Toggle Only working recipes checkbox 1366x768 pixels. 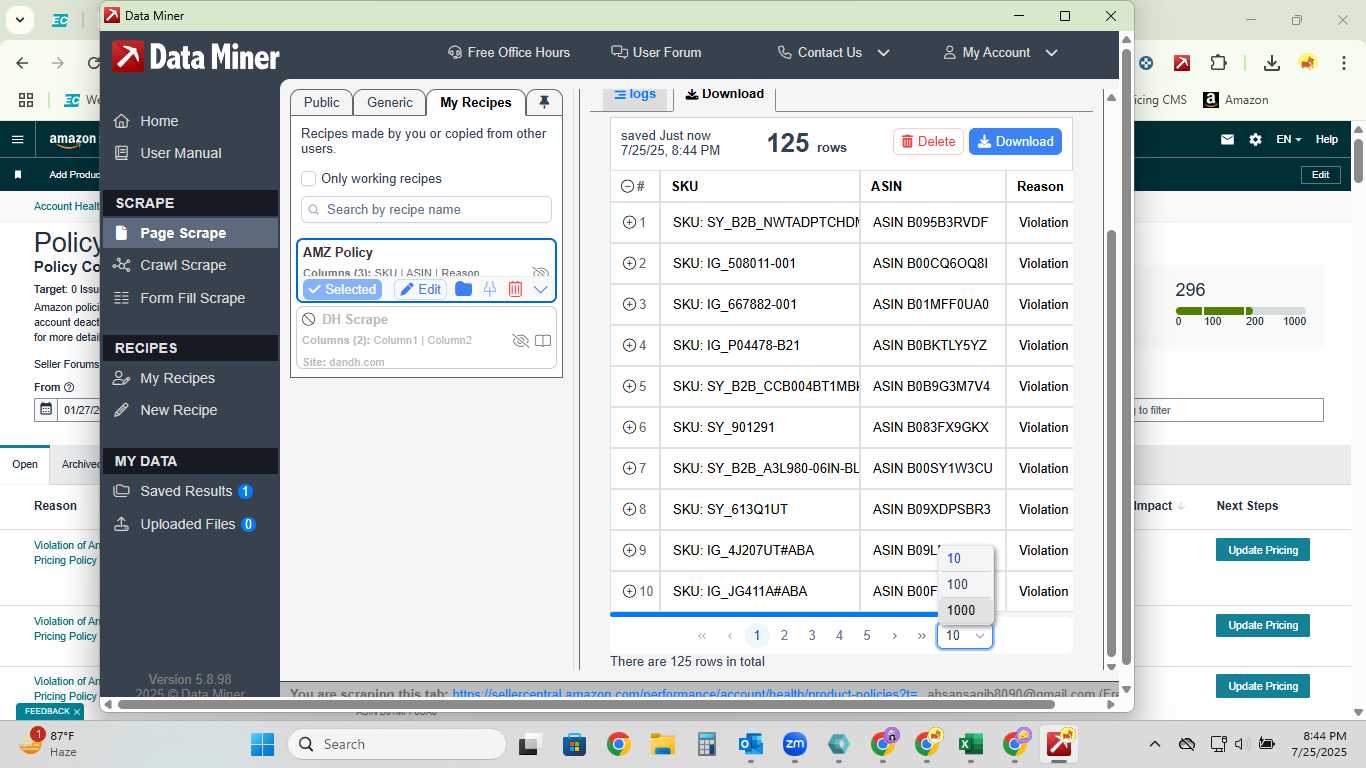[x=309, y=178]
